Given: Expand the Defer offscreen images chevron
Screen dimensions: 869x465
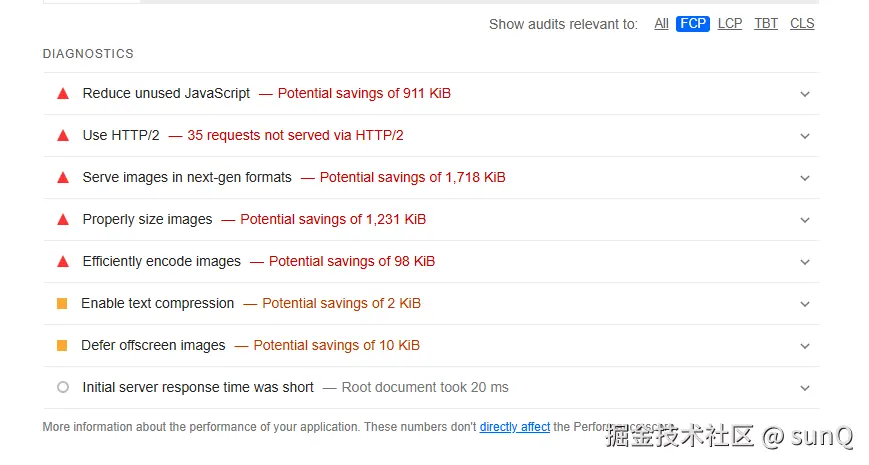Looking at the screenshot, I should (805, 346).
